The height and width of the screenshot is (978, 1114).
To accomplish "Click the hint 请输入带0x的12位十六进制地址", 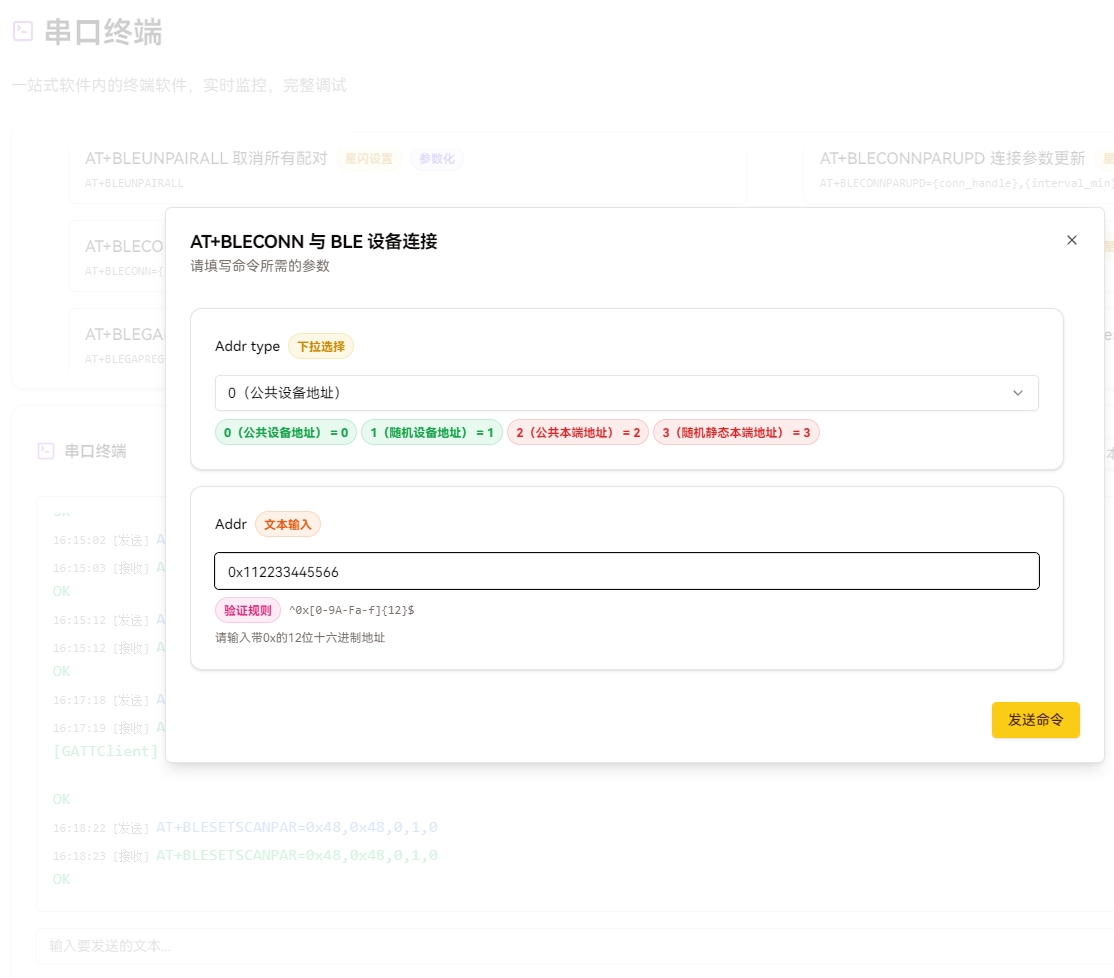I will [x=300, y=638].
